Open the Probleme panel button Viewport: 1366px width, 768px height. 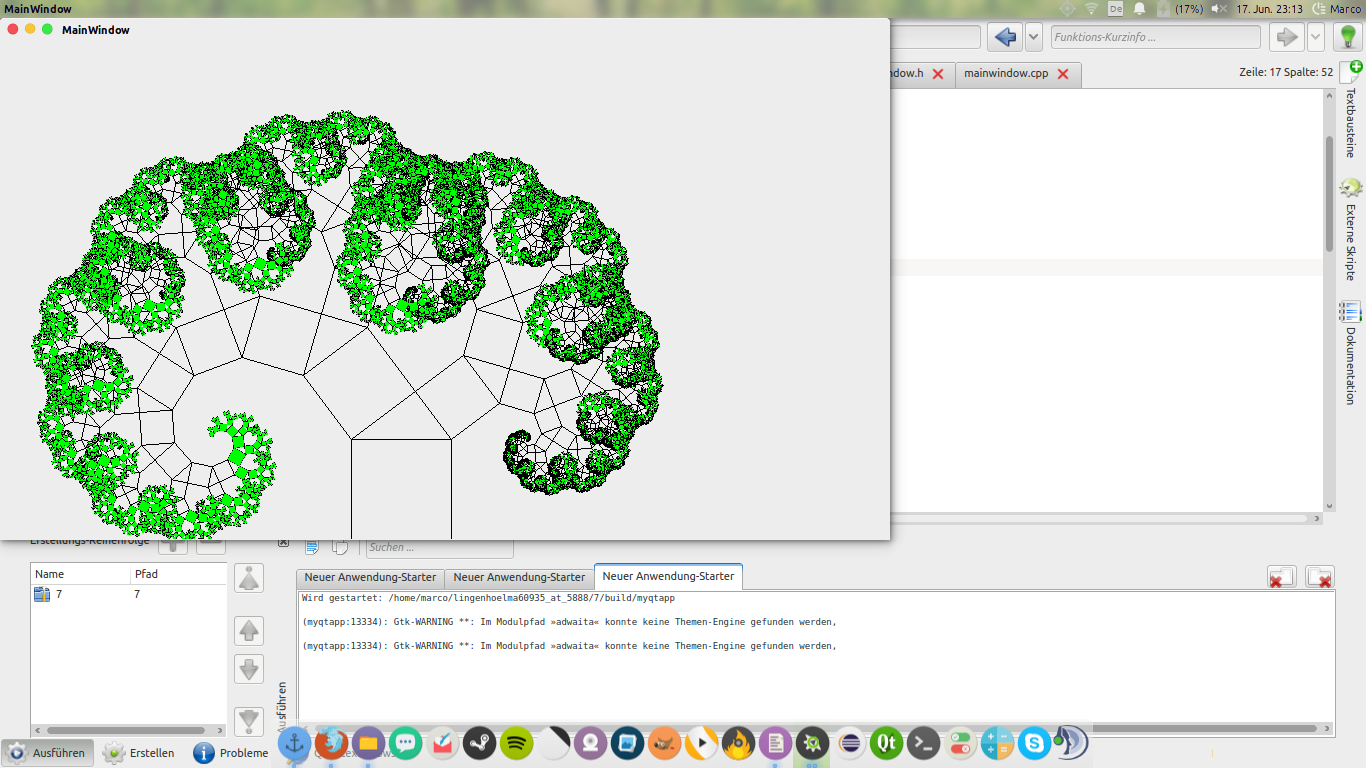click(232, 753)
